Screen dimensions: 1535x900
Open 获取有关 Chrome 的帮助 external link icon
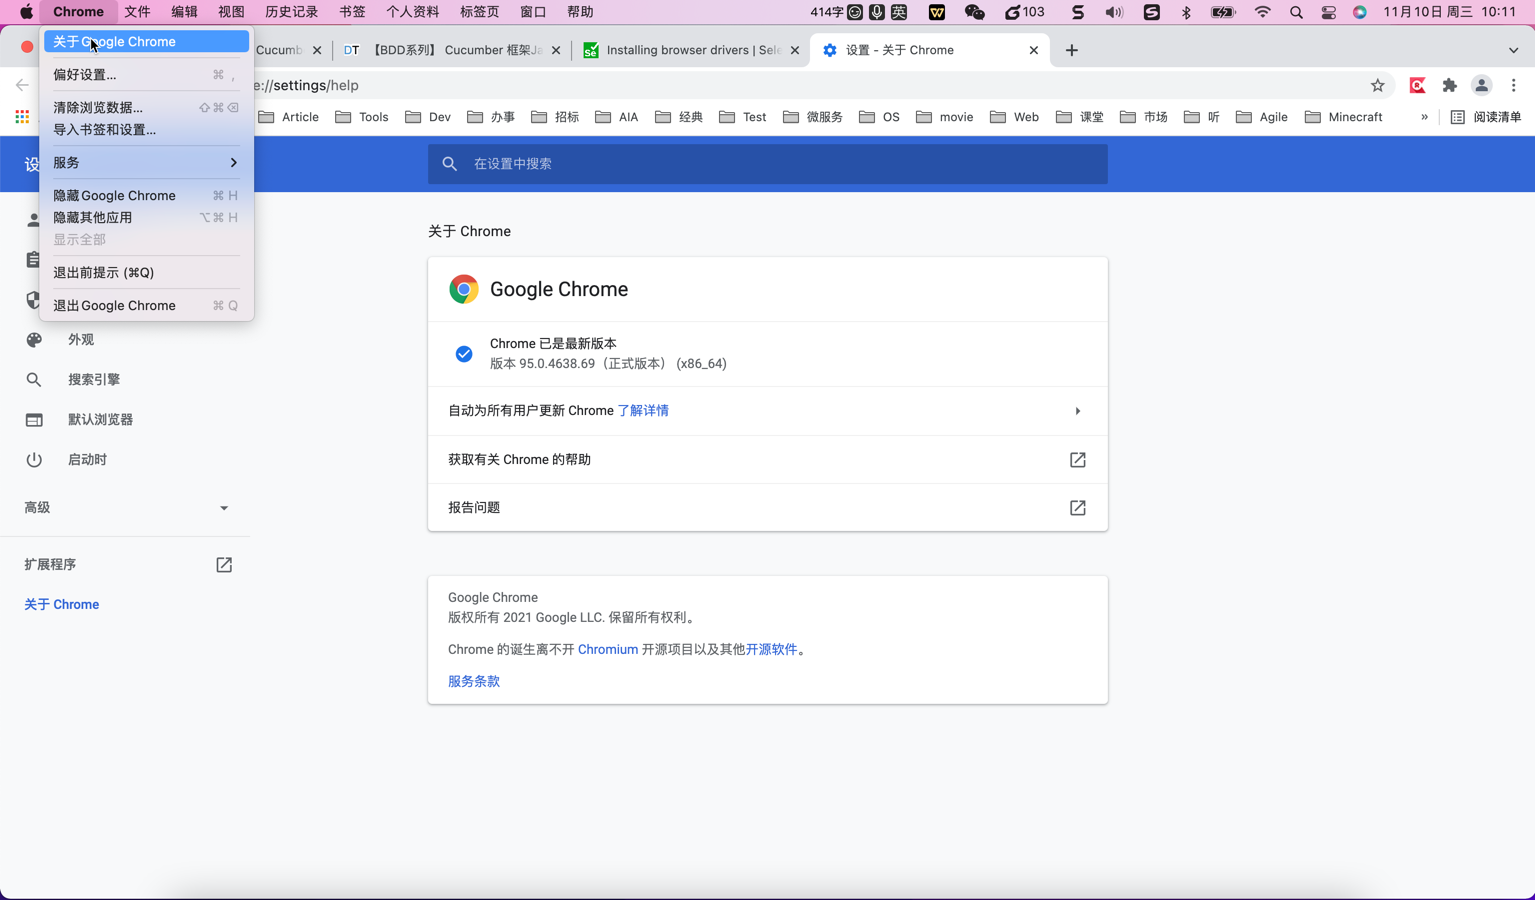point(1077,460)
